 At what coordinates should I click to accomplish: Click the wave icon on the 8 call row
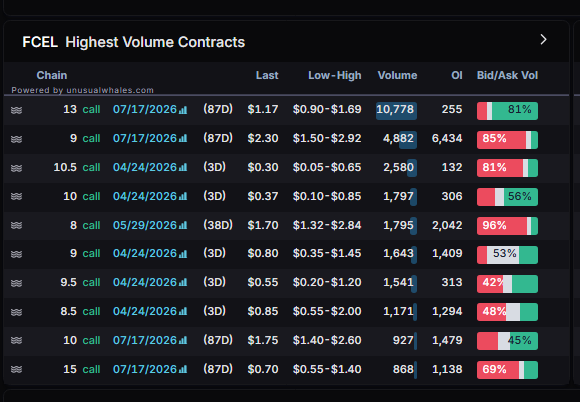tap(16, 225)
